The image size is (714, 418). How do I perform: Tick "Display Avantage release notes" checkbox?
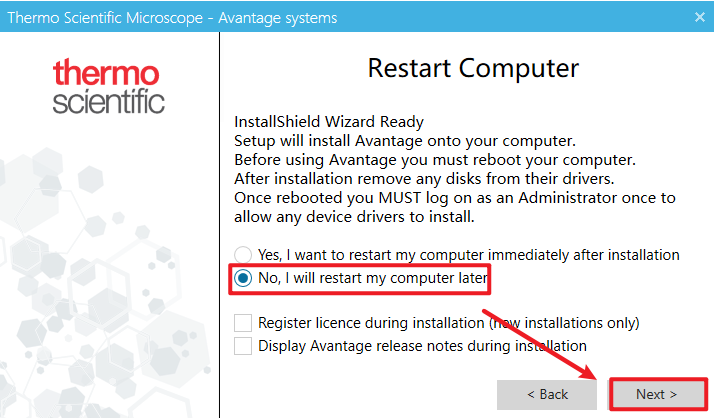coord(242,345)
